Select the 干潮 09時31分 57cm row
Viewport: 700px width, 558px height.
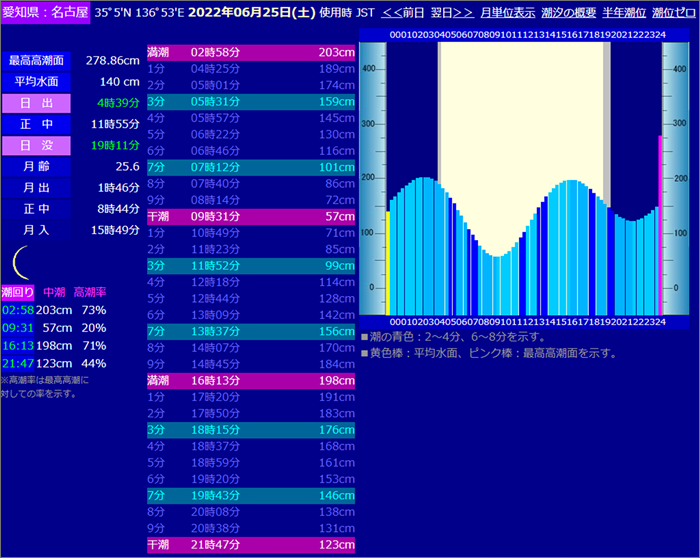click(251, 217)
